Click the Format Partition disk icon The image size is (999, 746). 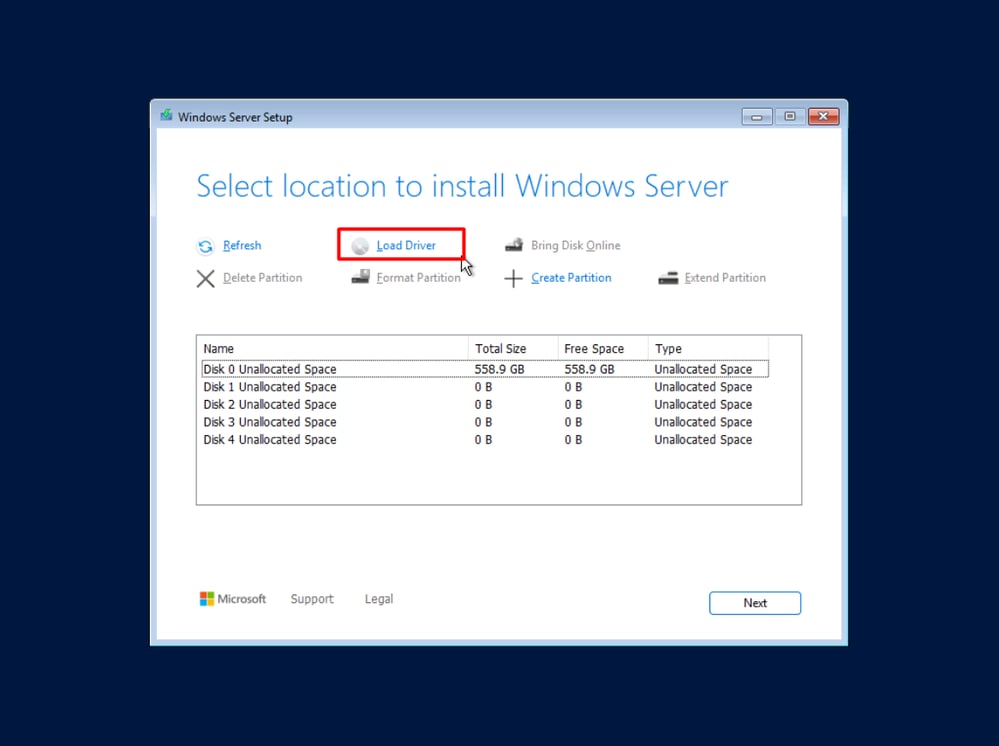[x=360, y=278]
